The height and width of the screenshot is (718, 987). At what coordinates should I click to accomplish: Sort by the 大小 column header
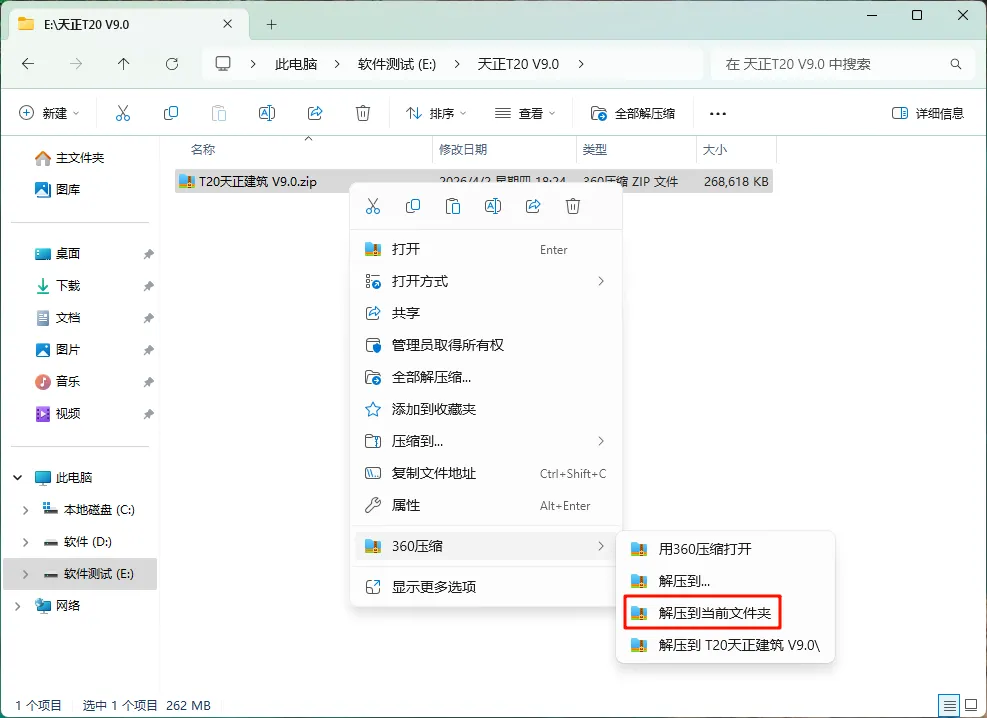tap(714, 149)
